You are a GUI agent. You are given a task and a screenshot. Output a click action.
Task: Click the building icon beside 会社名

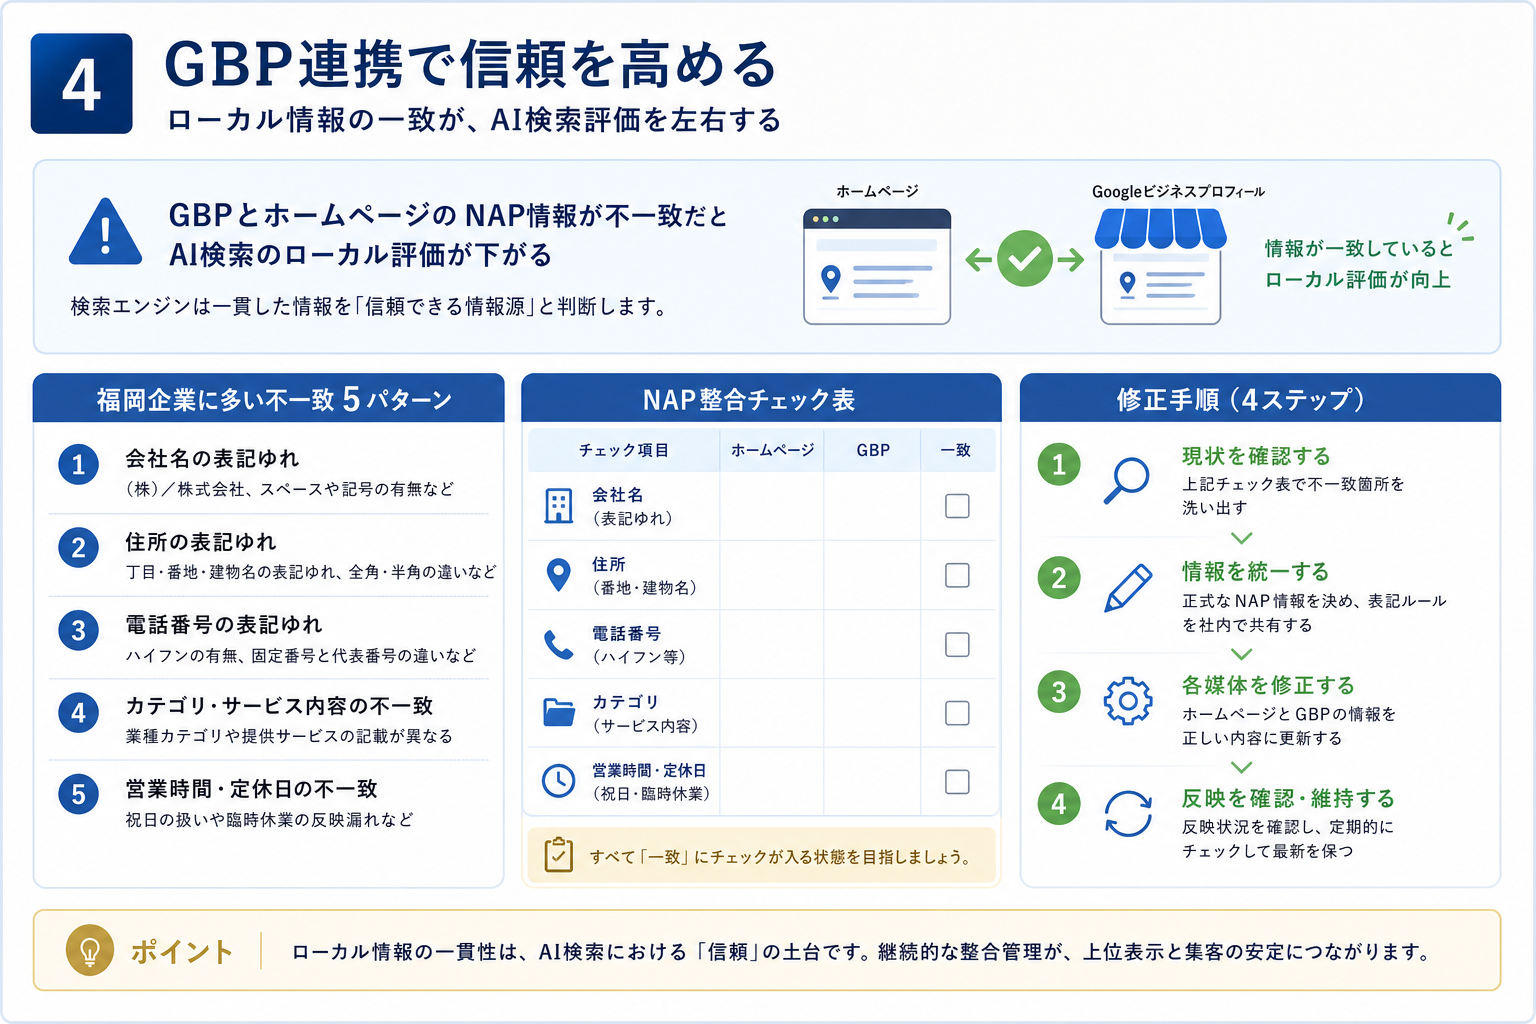click(558, 506)
